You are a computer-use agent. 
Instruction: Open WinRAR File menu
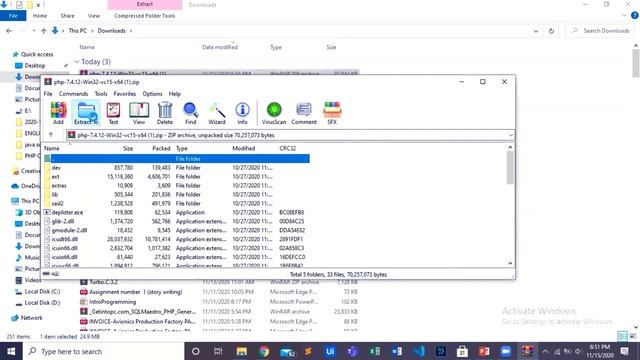pyautogui.click(x=48, y=94)
